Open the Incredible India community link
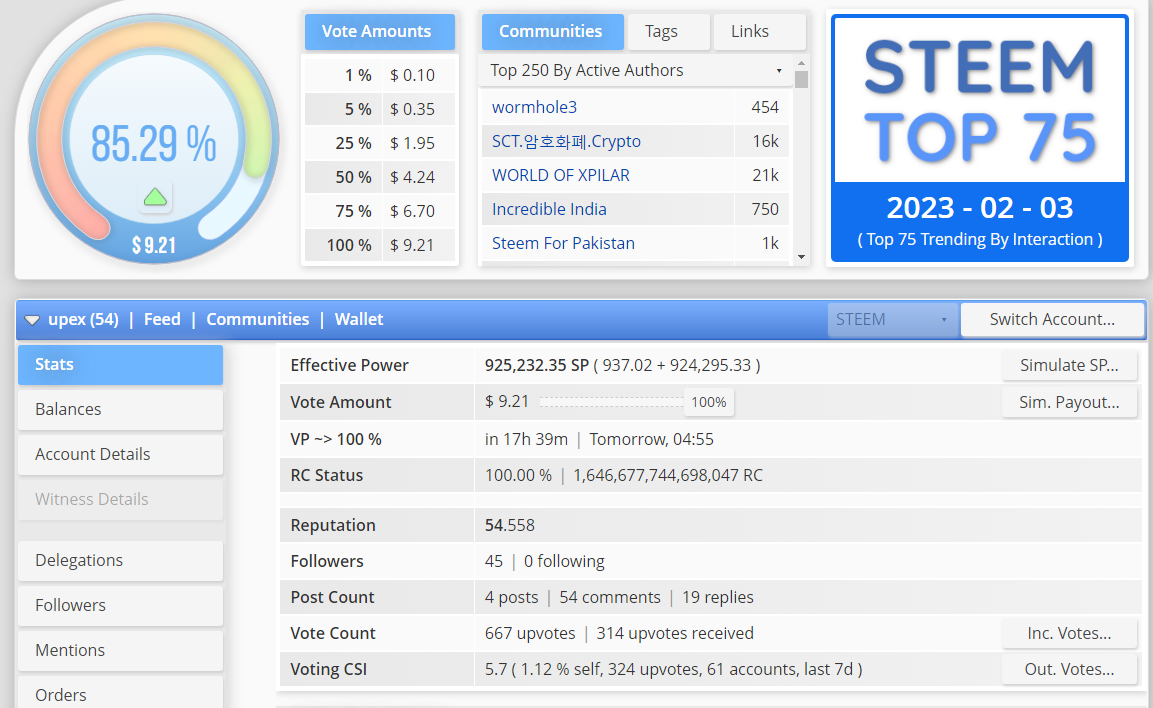The width and height of the screenshot is (1153, 708). [x=549, y=210]
